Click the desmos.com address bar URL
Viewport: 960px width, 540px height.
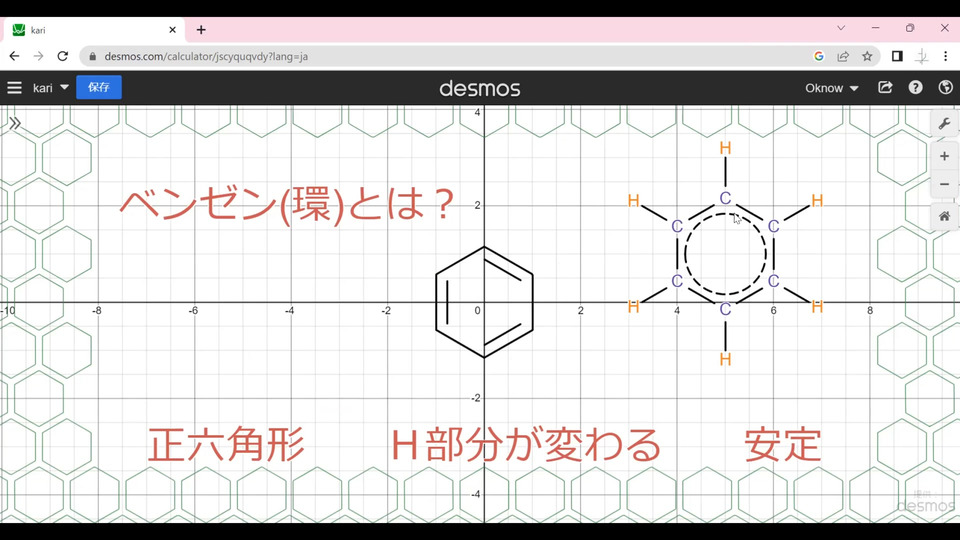[206, 56]
